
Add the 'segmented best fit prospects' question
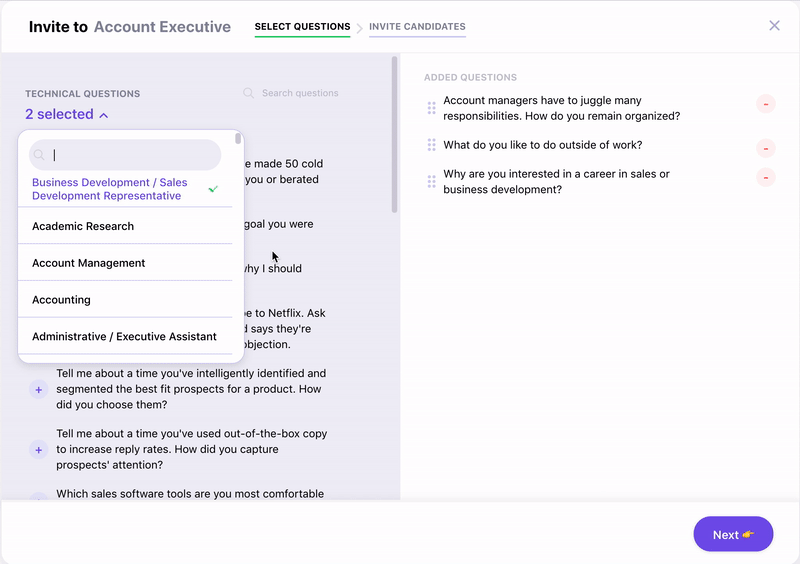pos(39,390)
